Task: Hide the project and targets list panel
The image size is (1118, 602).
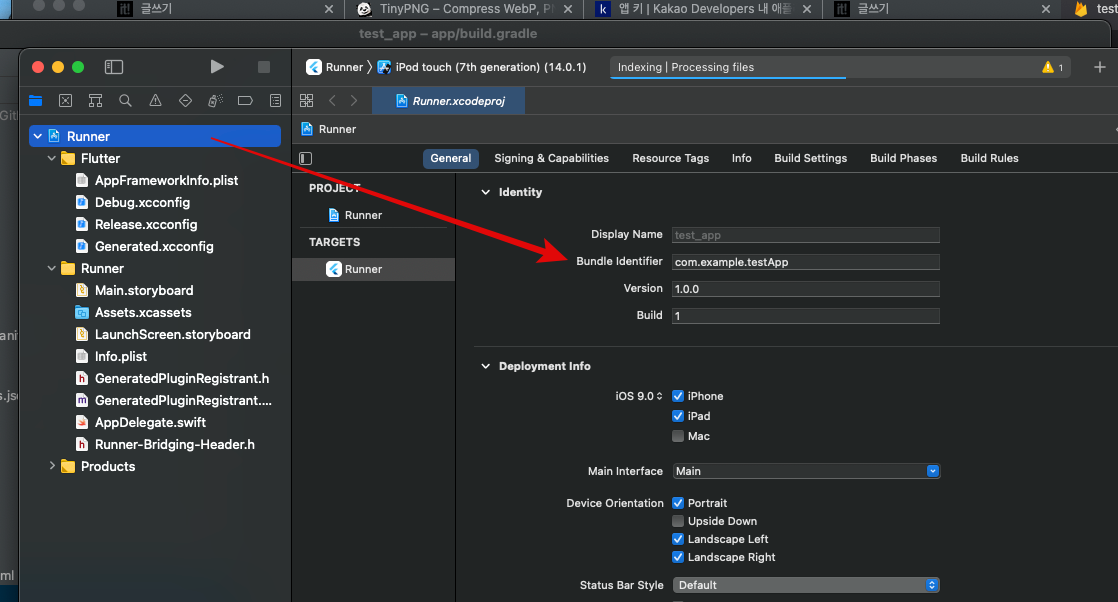Action: tap(306, 158)
